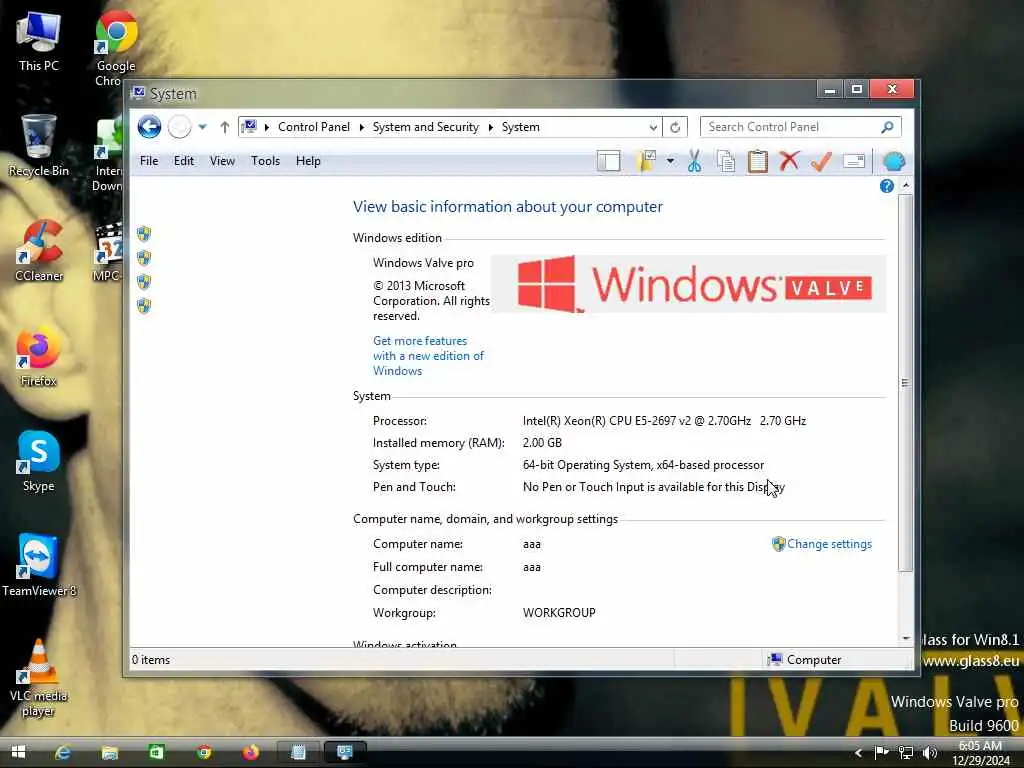Open VLC media player desktop shortcut
Screen dimensions: 1024x768
[x=39, y=679]
